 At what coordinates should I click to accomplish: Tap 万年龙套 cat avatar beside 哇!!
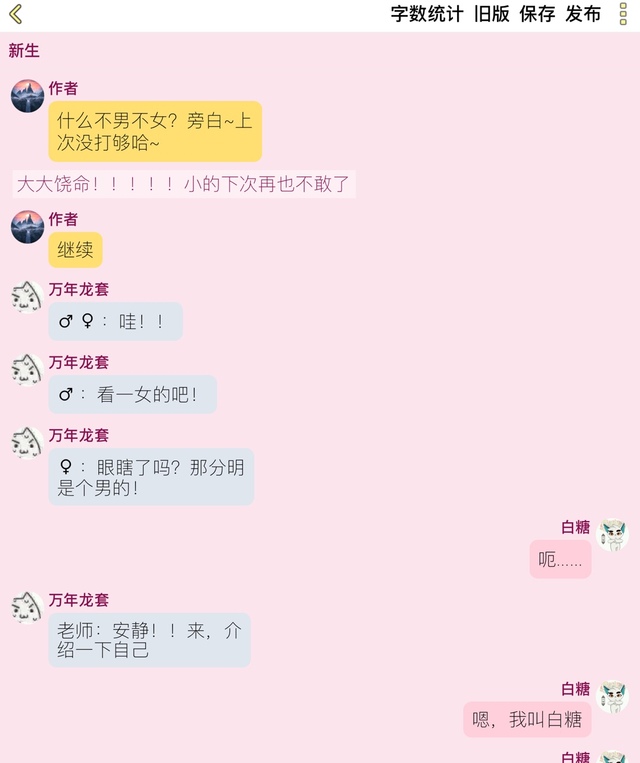tap(28, 297)
